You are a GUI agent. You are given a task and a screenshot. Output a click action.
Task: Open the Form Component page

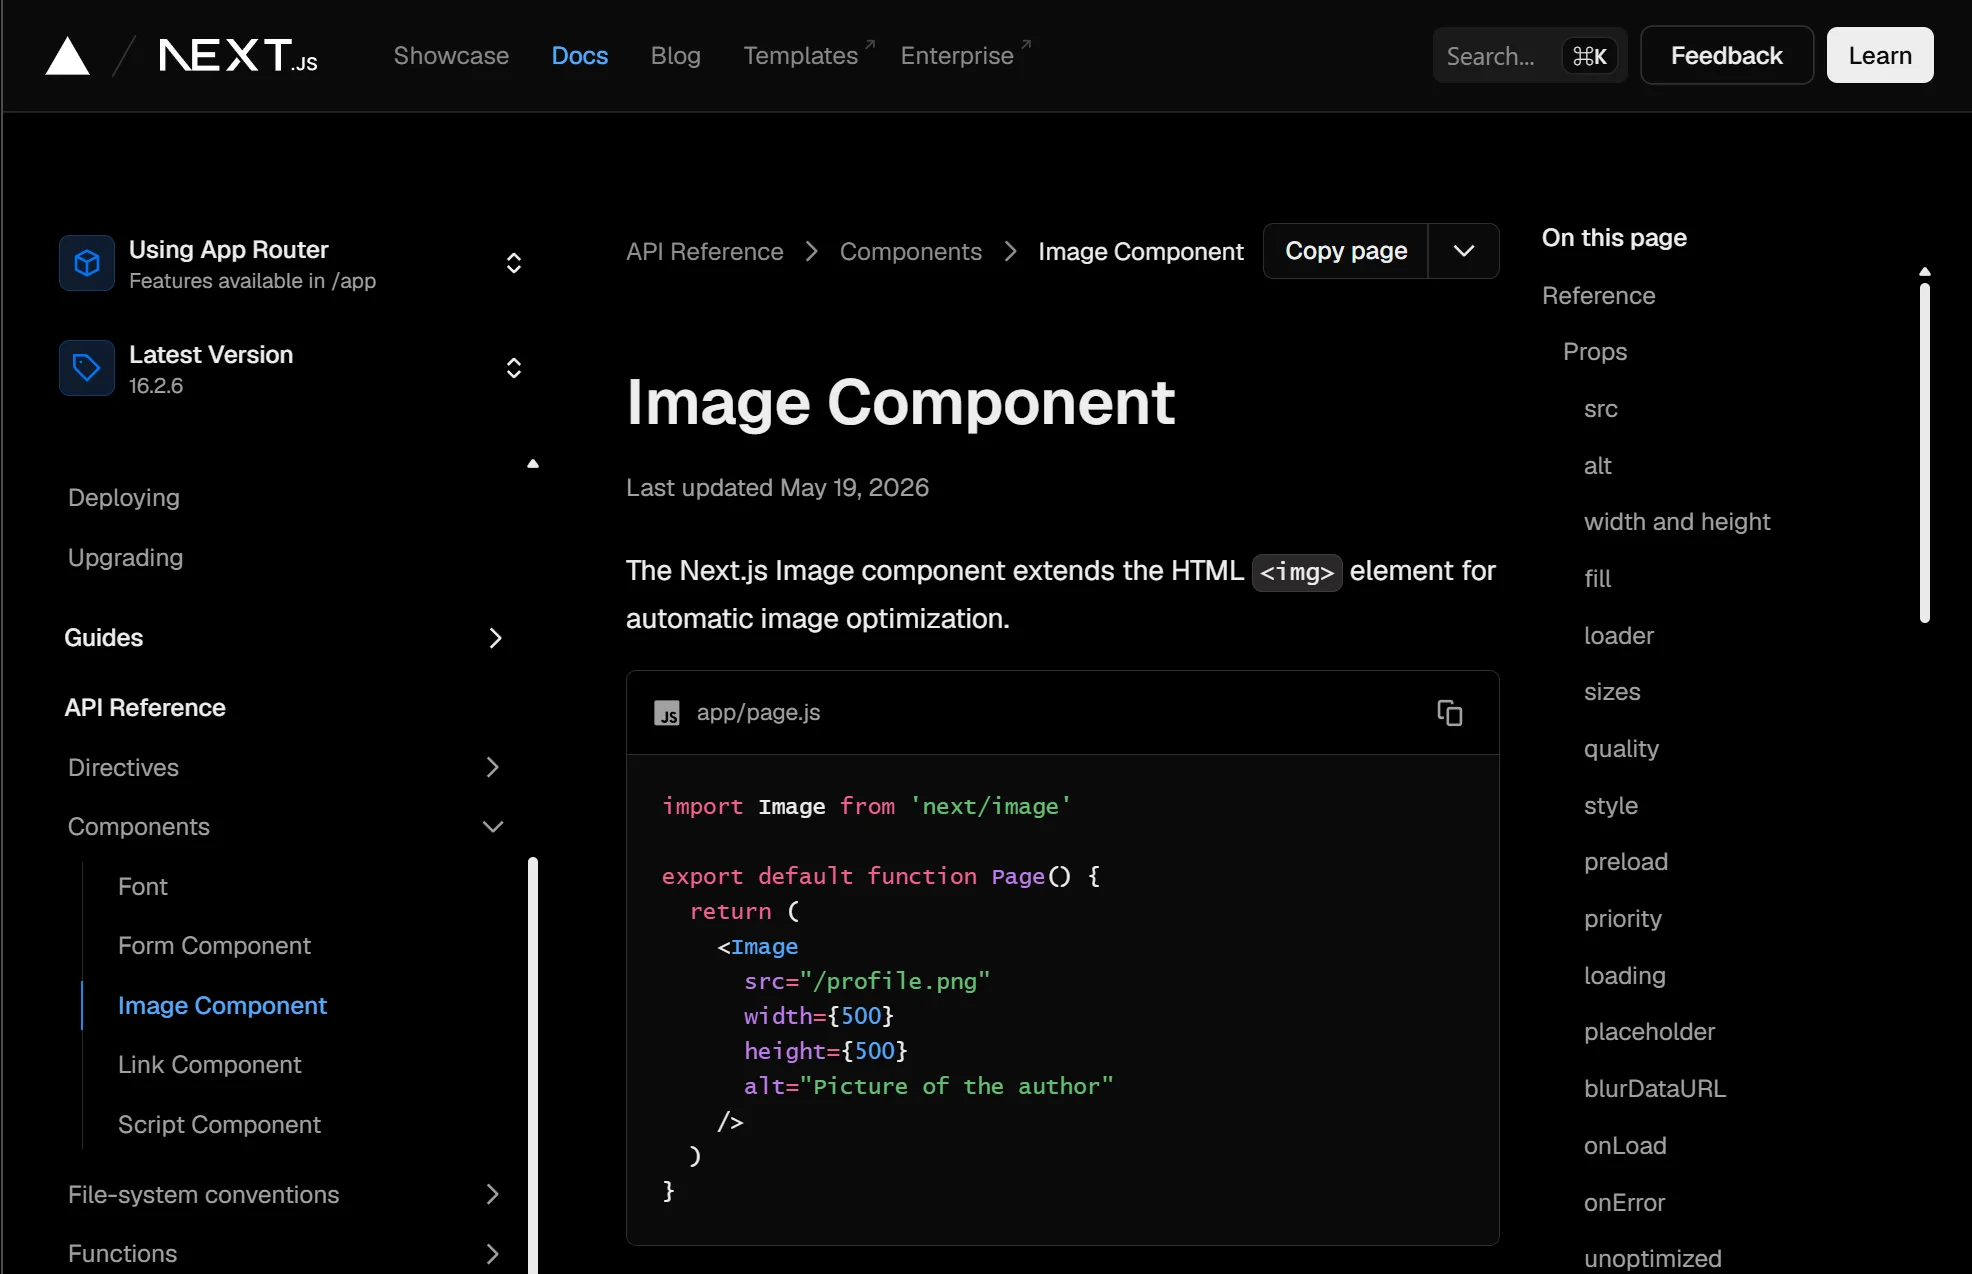coord(214,946)
